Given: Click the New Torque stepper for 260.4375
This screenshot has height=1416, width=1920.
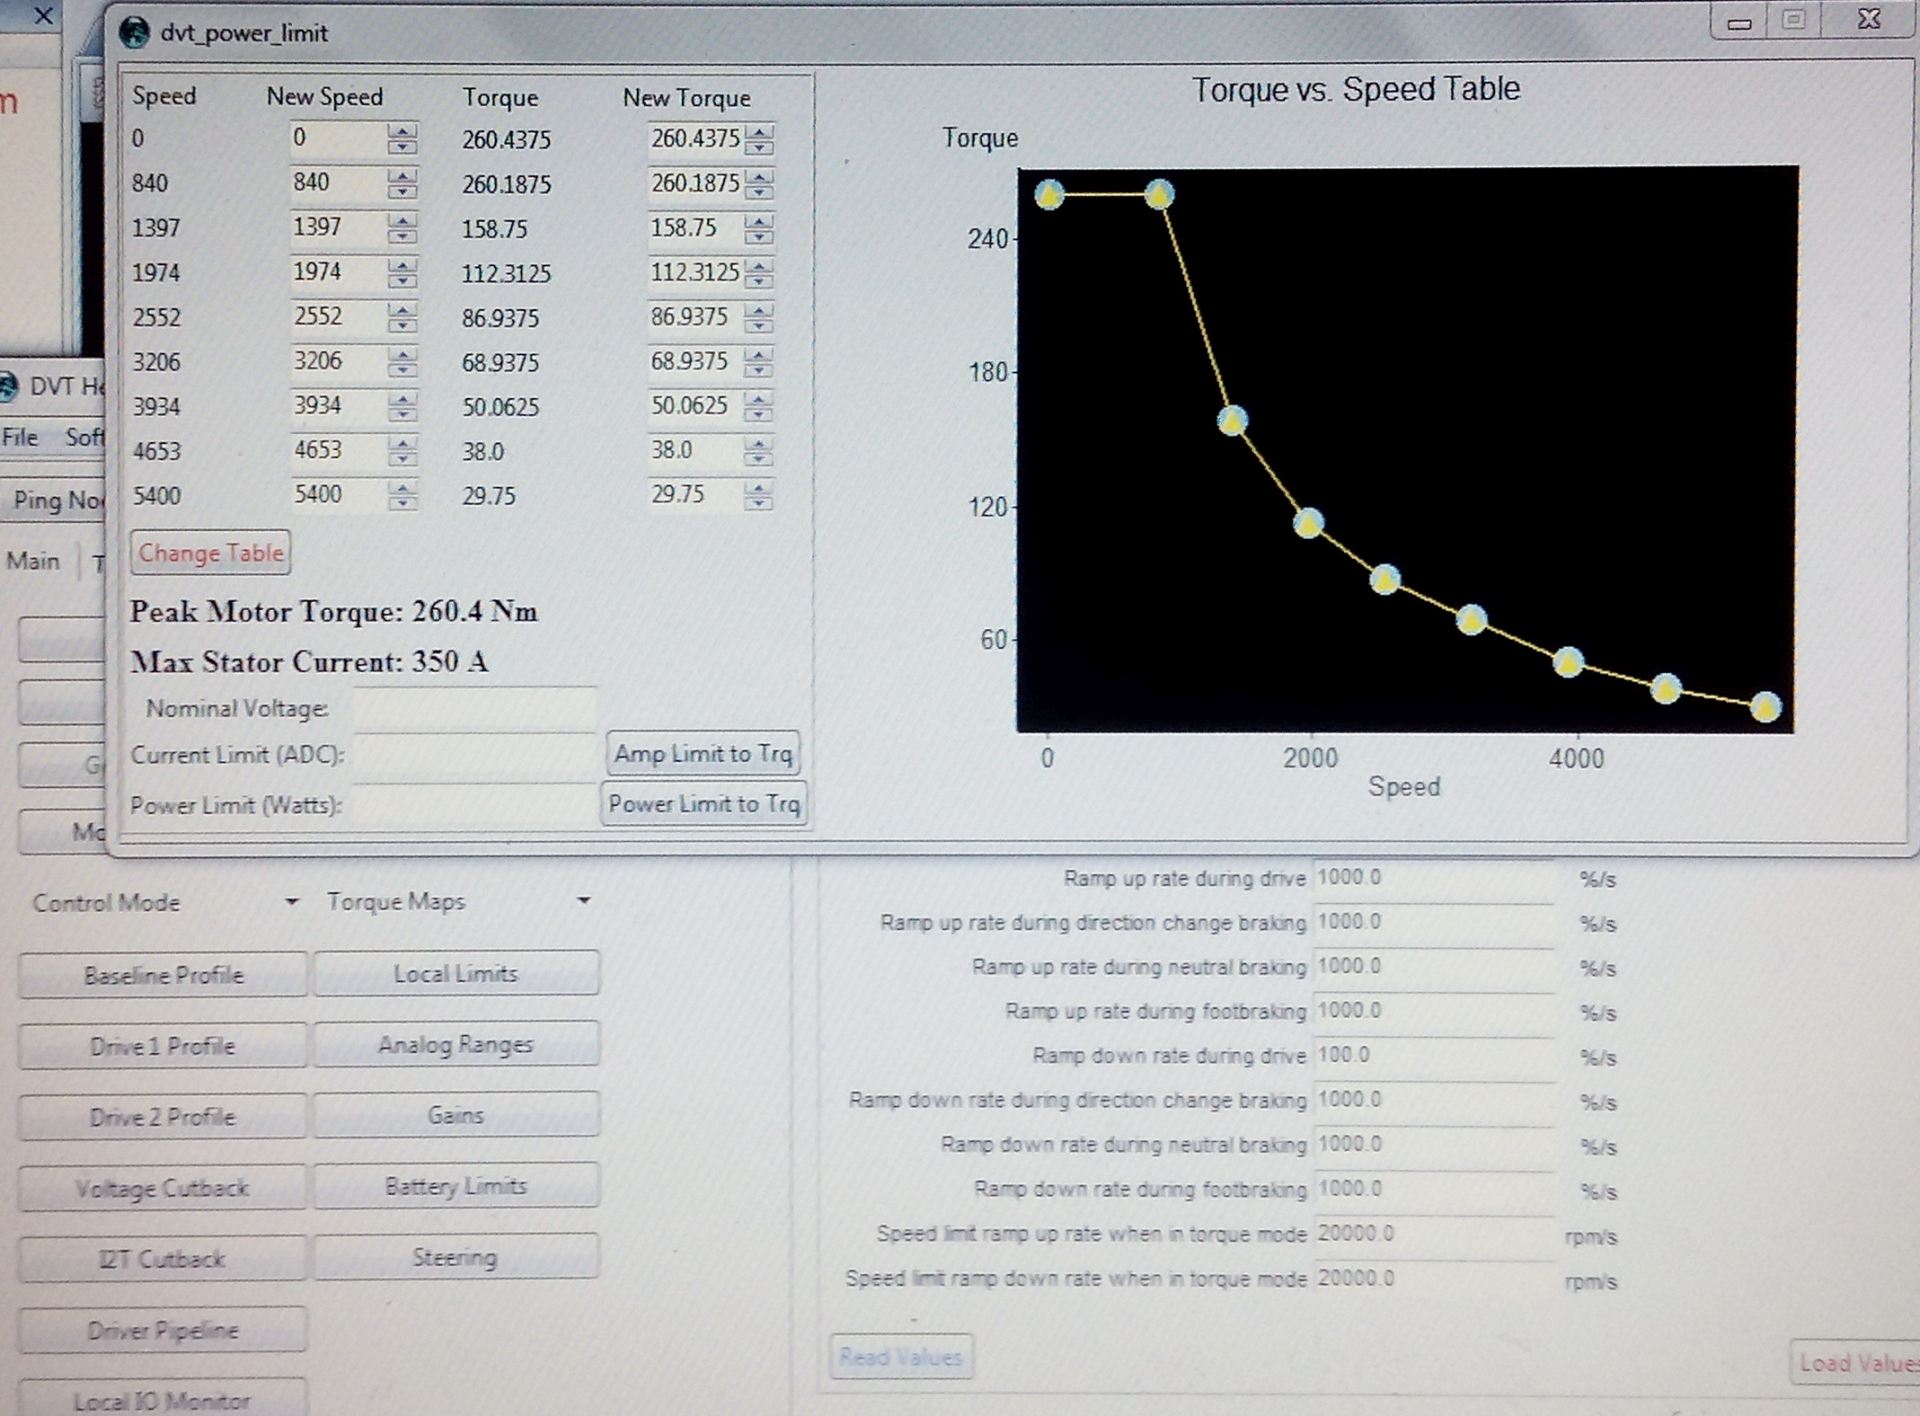Looking at the screenshot, I should tap(759, 139).
